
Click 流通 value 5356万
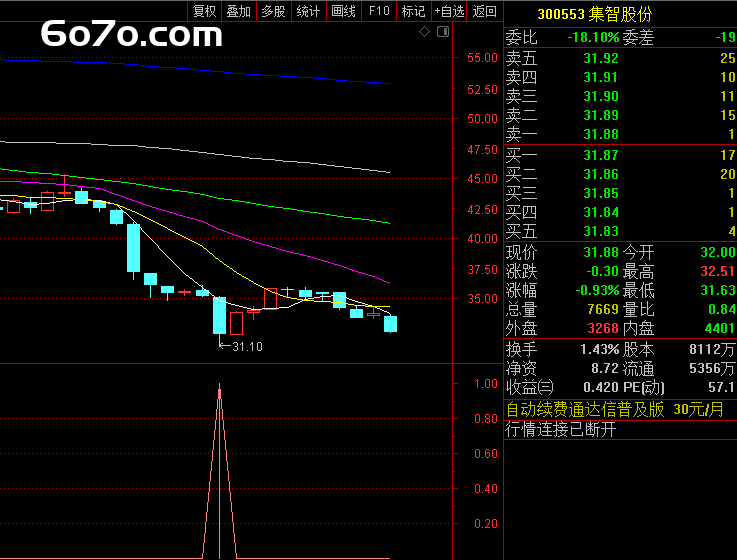point(712,368)
